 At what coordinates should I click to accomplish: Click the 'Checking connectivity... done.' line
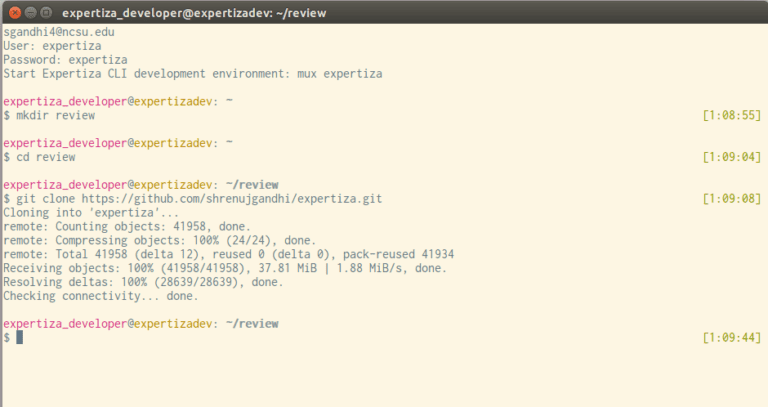pos(100,296)
